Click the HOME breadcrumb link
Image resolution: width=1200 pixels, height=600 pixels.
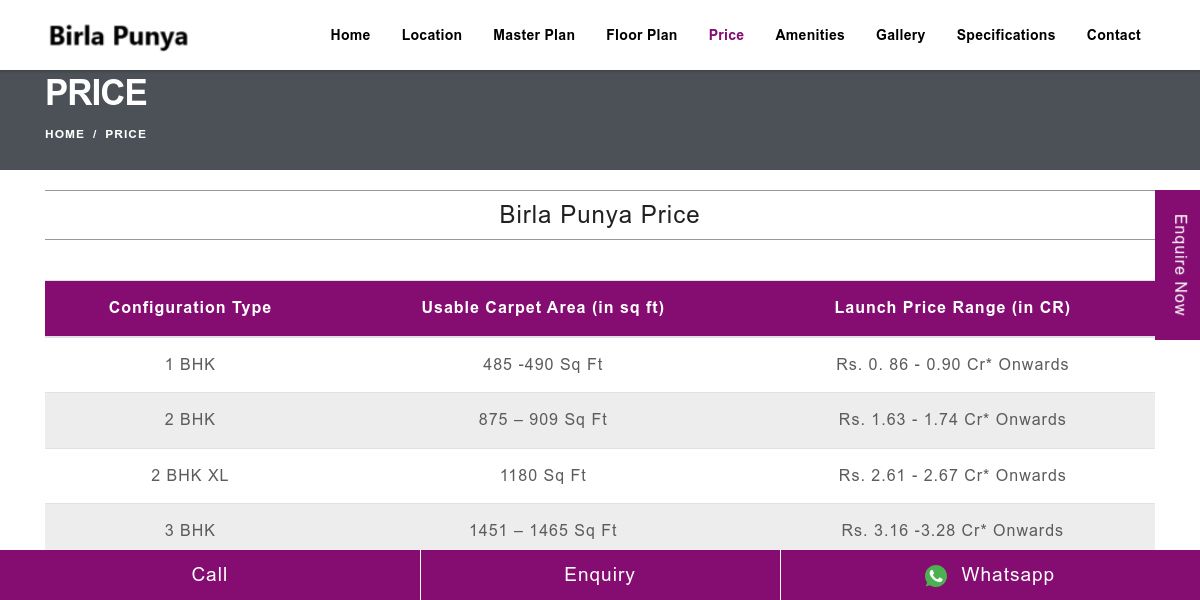click(x=65, y=134)
